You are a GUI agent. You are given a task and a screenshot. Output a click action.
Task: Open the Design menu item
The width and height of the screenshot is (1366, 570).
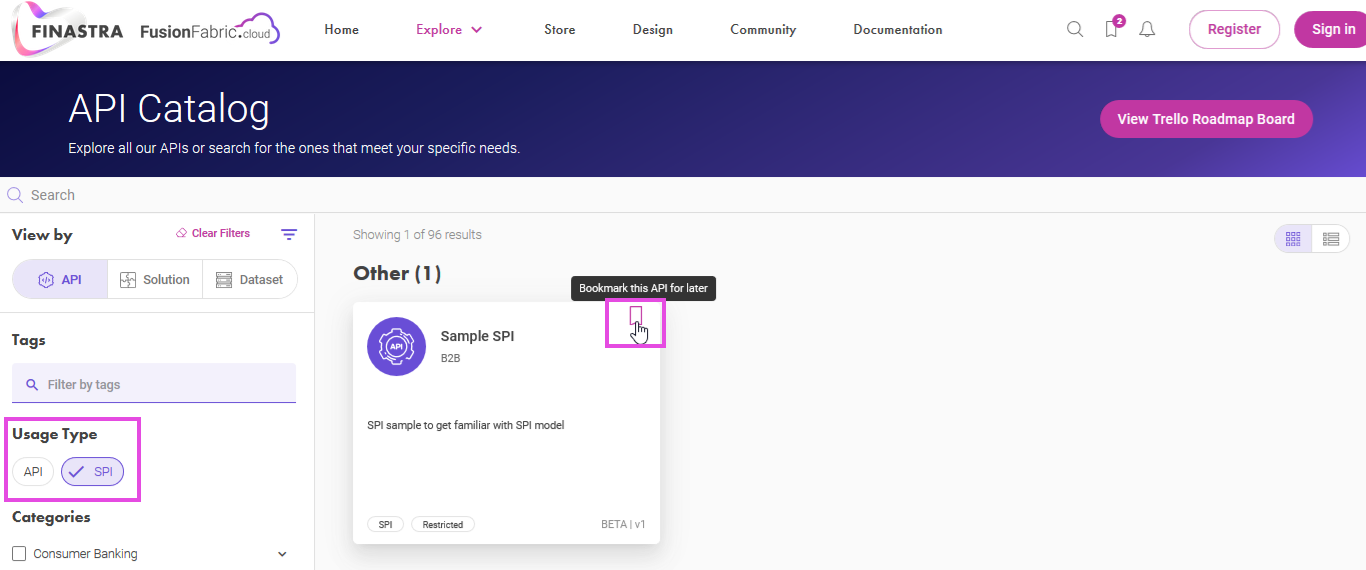(652, 29)
